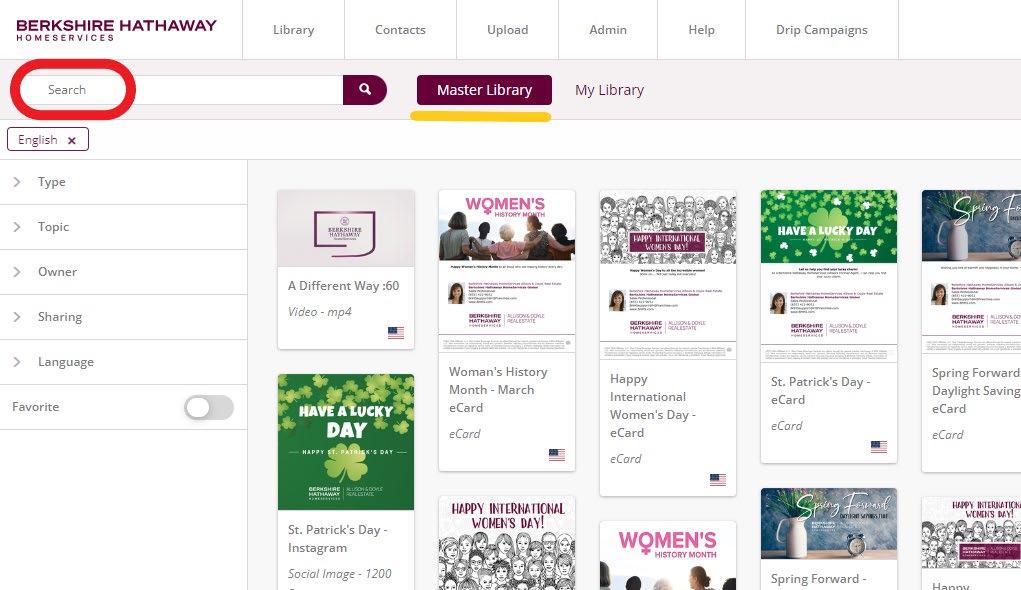Image resolution: width=1021 pixels, height=590 pixels.
Task: Open the Upload menu
Action: click(508, 30)
